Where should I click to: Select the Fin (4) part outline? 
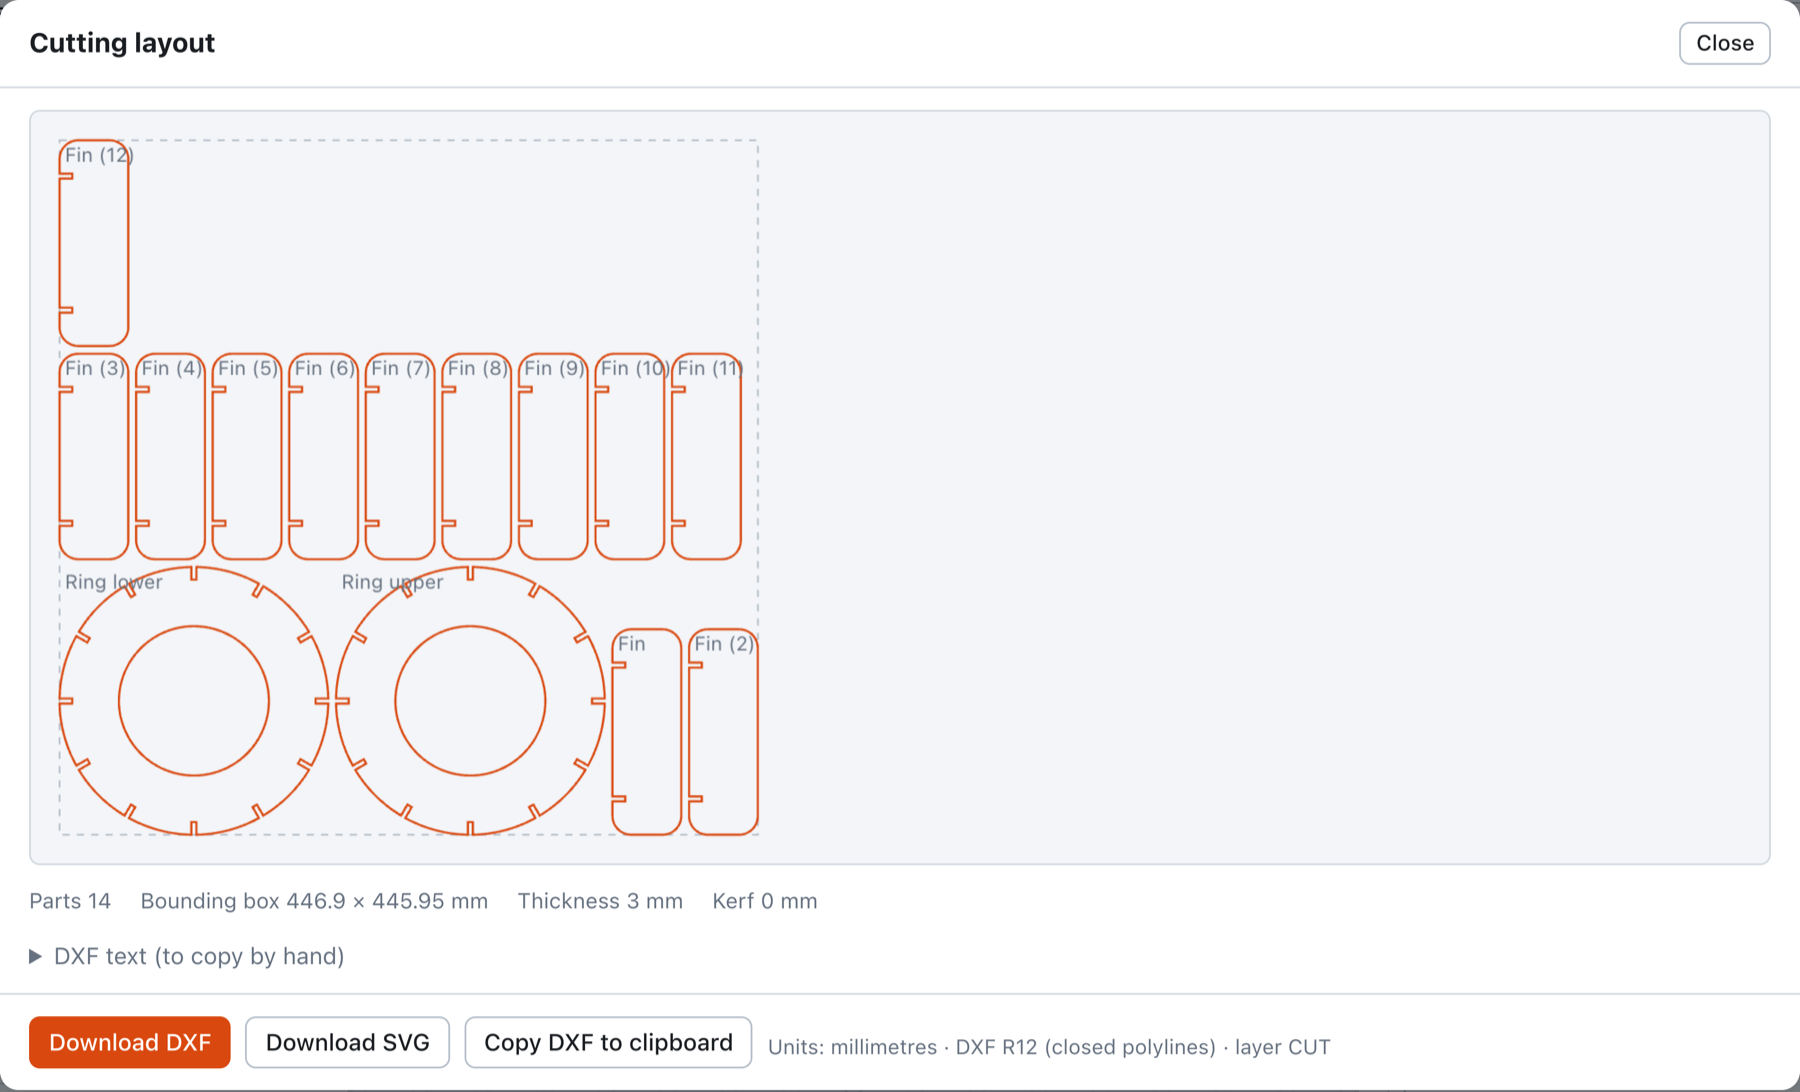pos(170,456)
